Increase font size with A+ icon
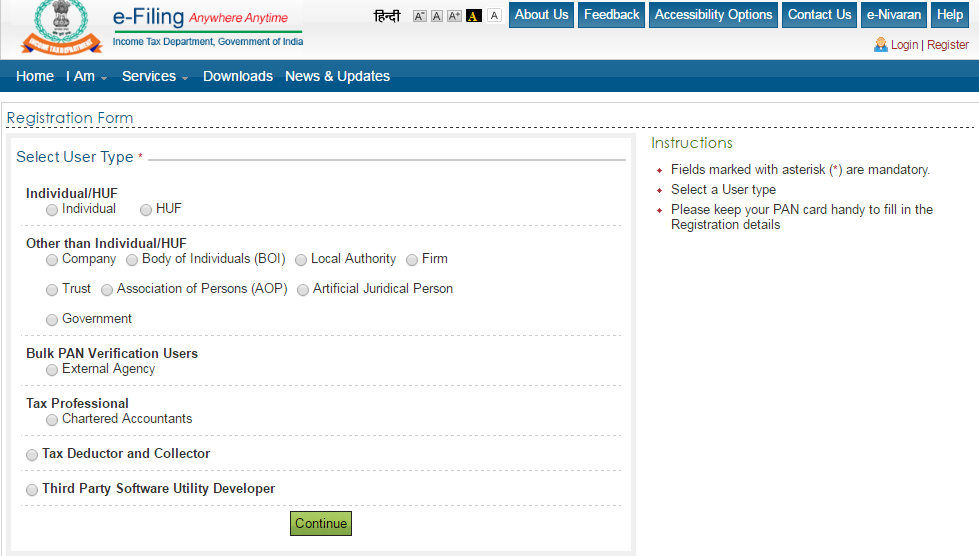This screenshot has width=979, height=556. click(455, 16)
